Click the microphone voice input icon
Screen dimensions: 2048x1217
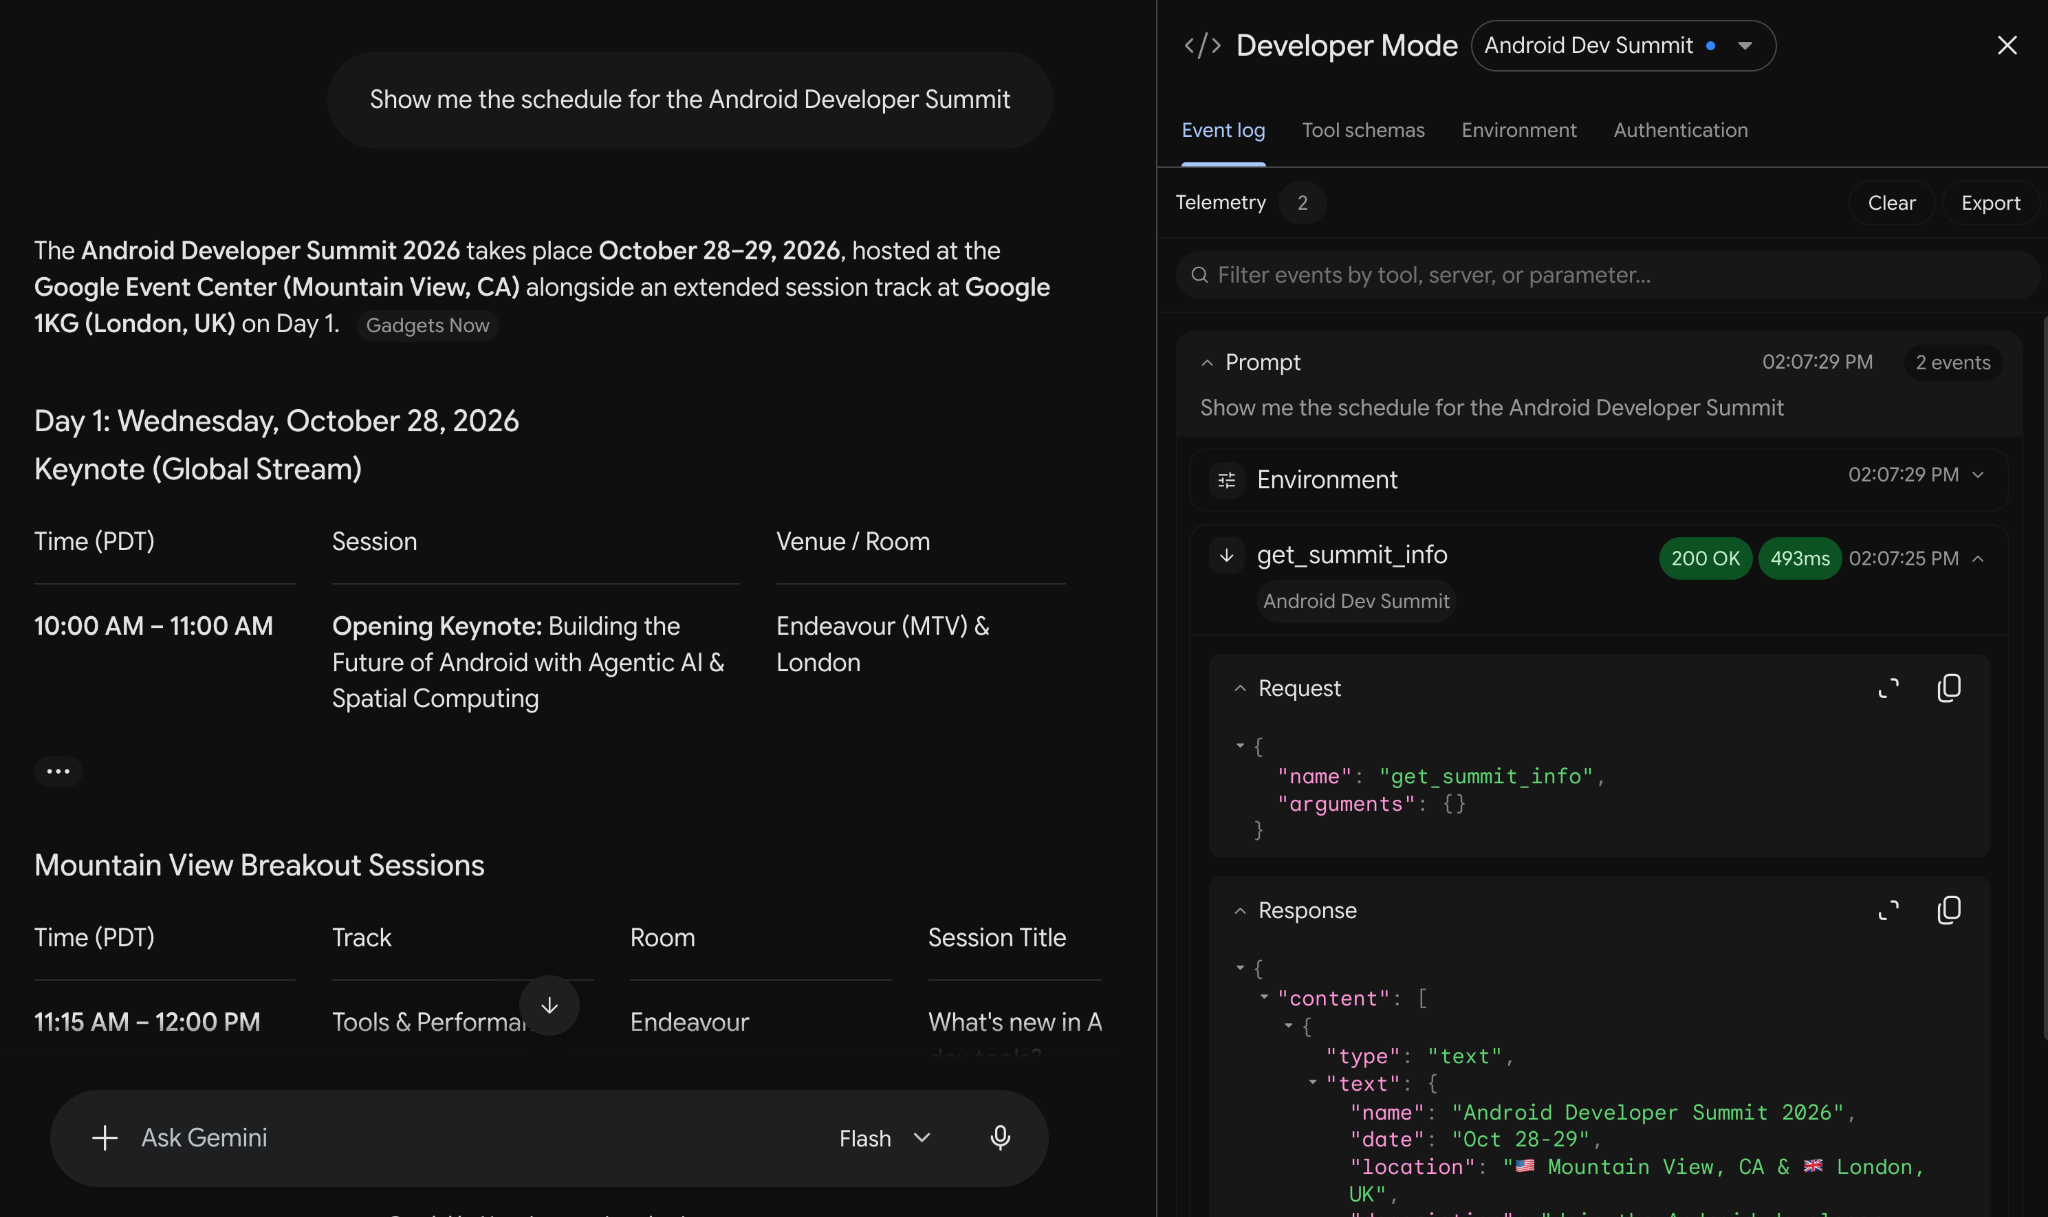tap(1000, 1138)
